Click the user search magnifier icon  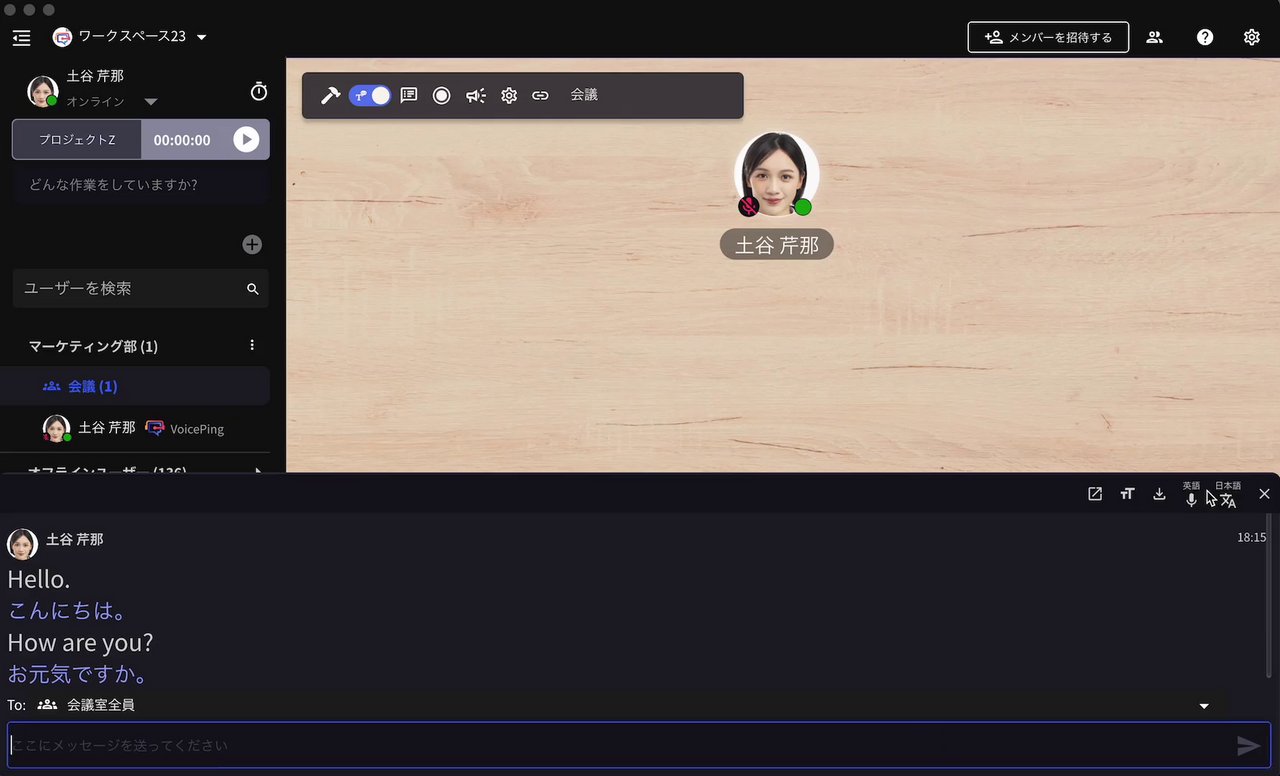(x=253, y=289)
